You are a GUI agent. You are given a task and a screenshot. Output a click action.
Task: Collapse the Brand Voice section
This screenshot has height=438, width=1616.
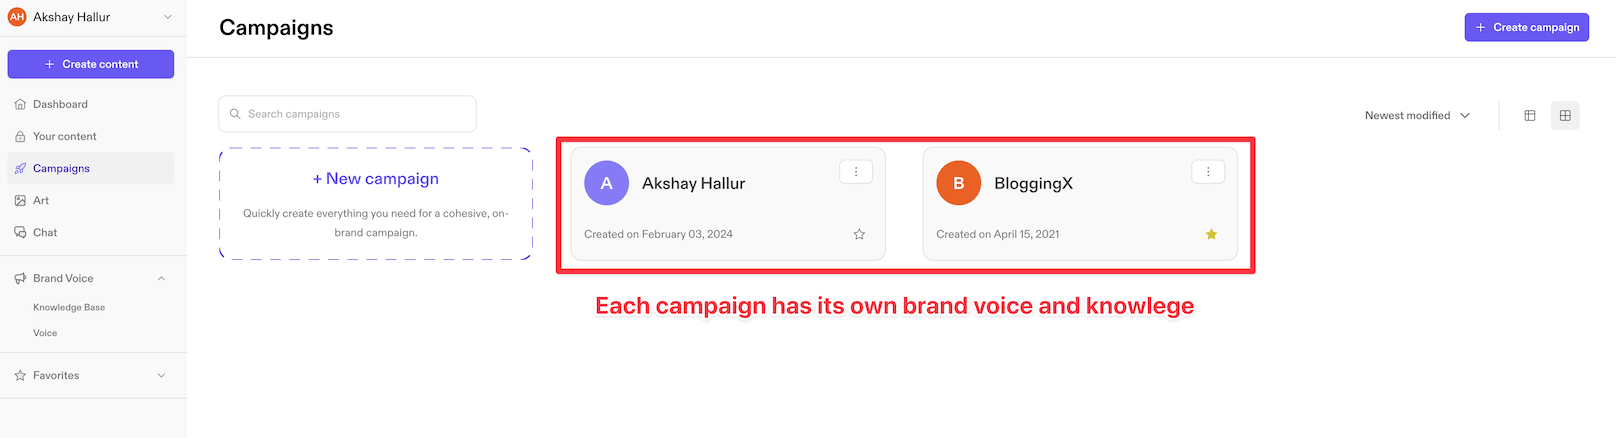click(x=162, y=279)
